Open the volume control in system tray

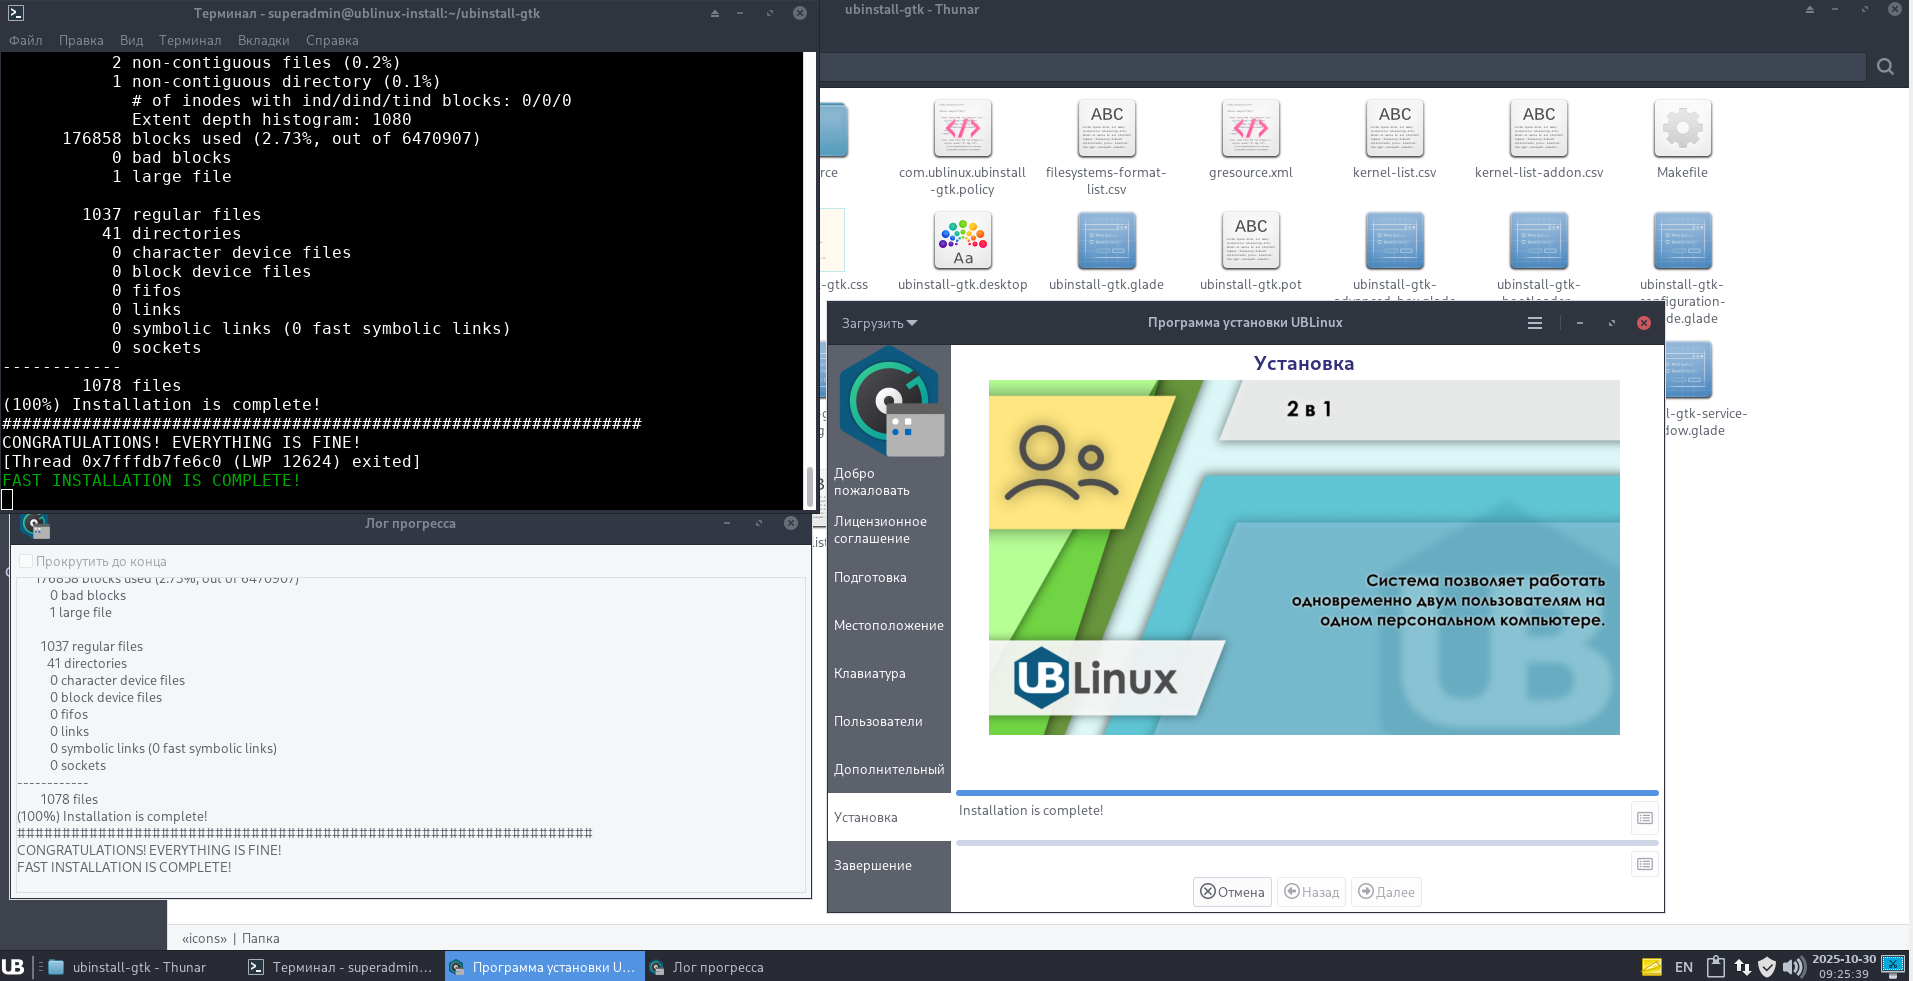pyautogui.click(x=1794, y=967)
